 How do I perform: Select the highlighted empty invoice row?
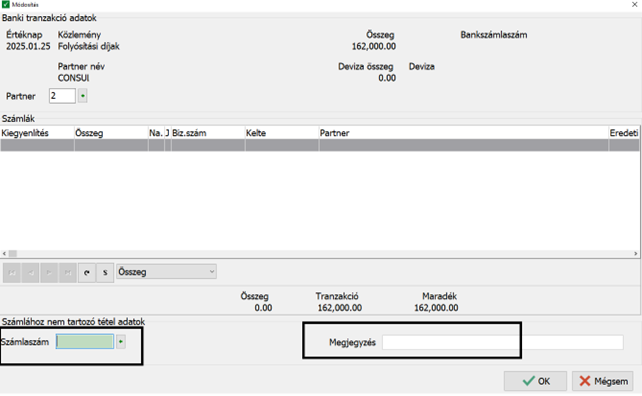pos(319,145)
